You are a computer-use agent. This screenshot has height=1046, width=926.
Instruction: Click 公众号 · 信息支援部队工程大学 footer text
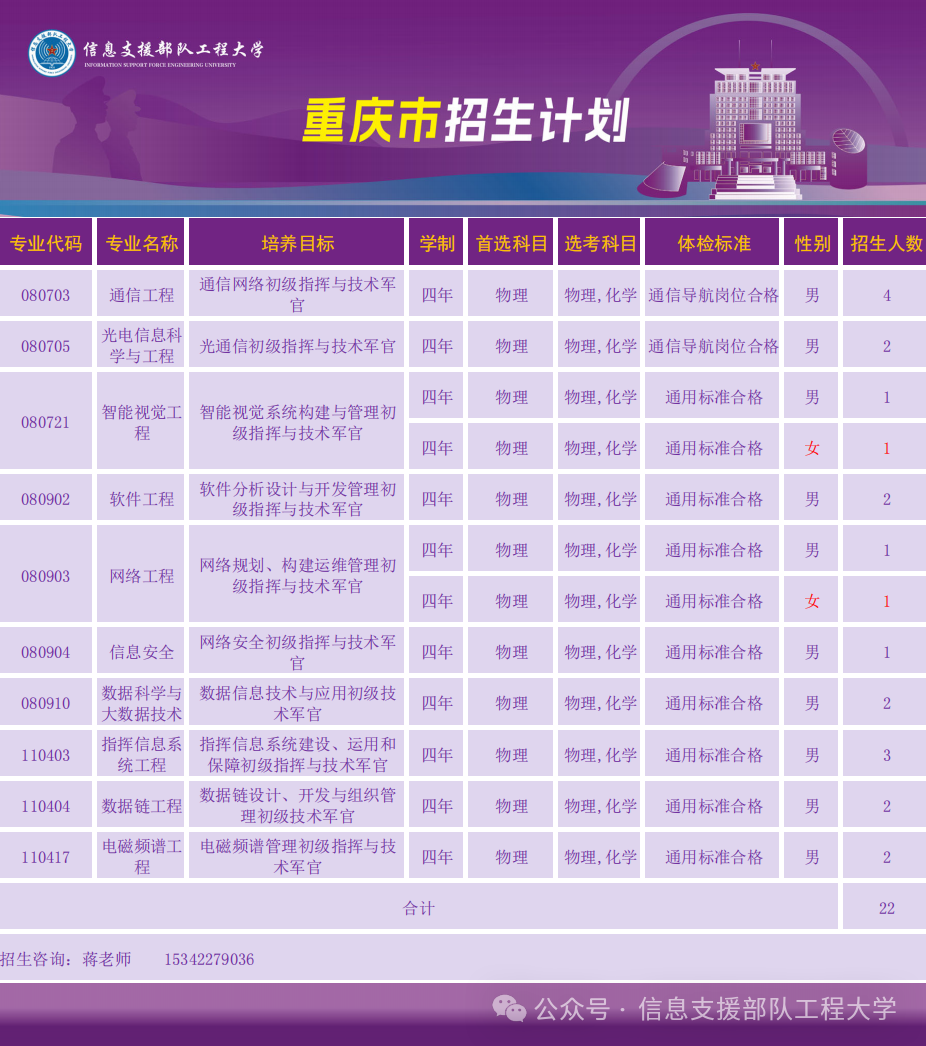pos(715,1008)
